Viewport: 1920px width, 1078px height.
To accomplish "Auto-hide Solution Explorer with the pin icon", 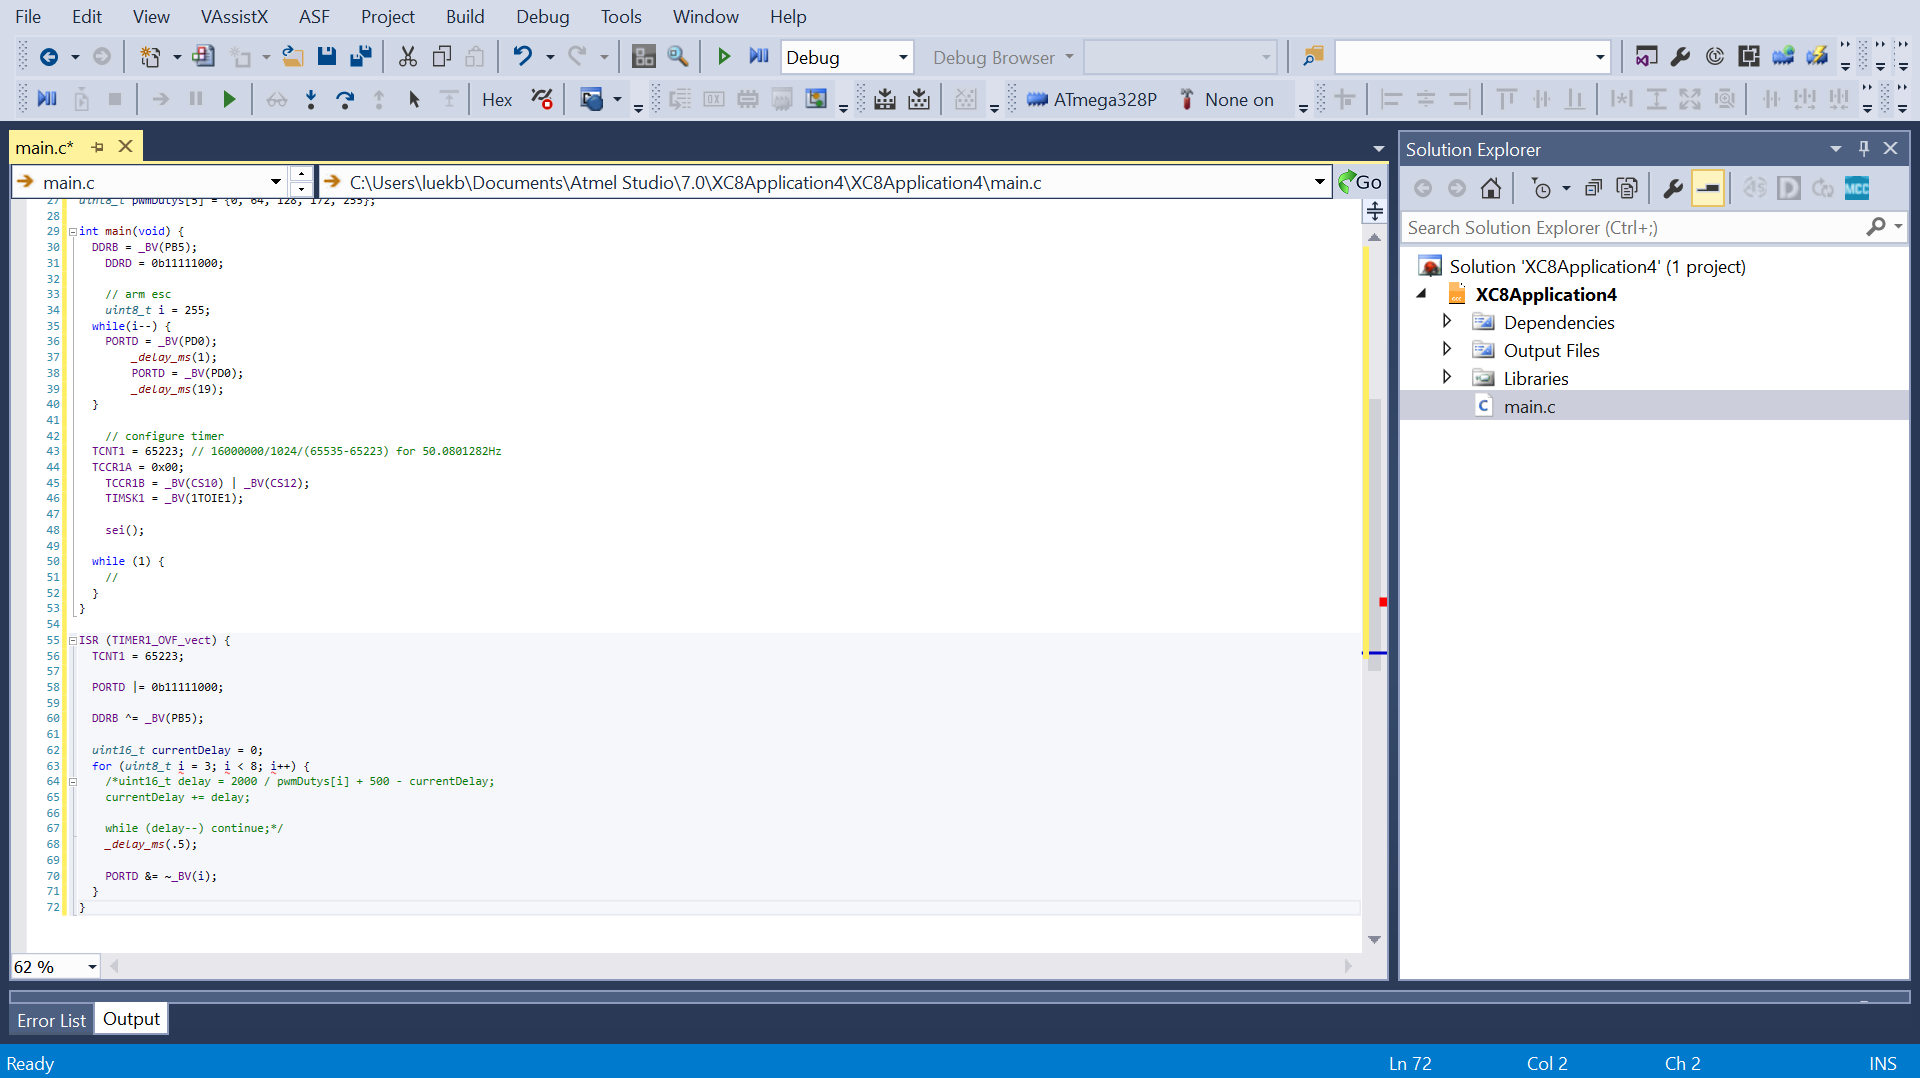I will point(1864,148).
